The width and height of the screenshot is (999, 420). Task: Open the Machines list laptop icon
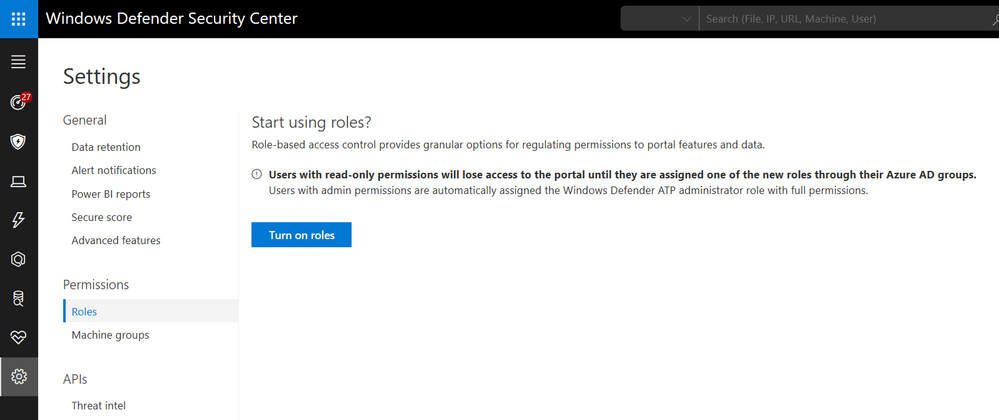18,182
